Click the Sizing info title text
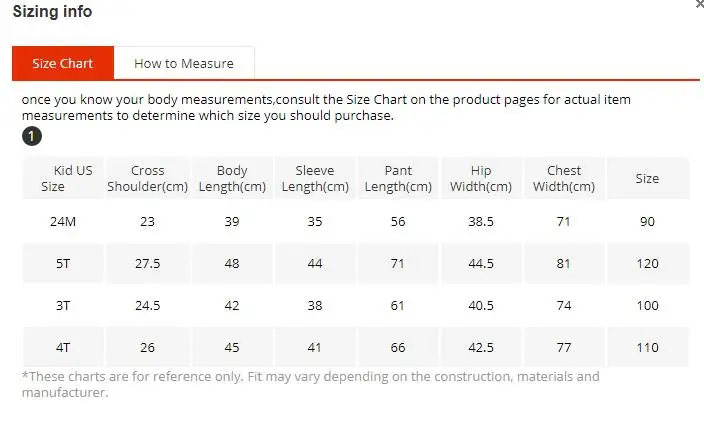The width and height of the screenshot is (704, 421). [x=53, y=11]
